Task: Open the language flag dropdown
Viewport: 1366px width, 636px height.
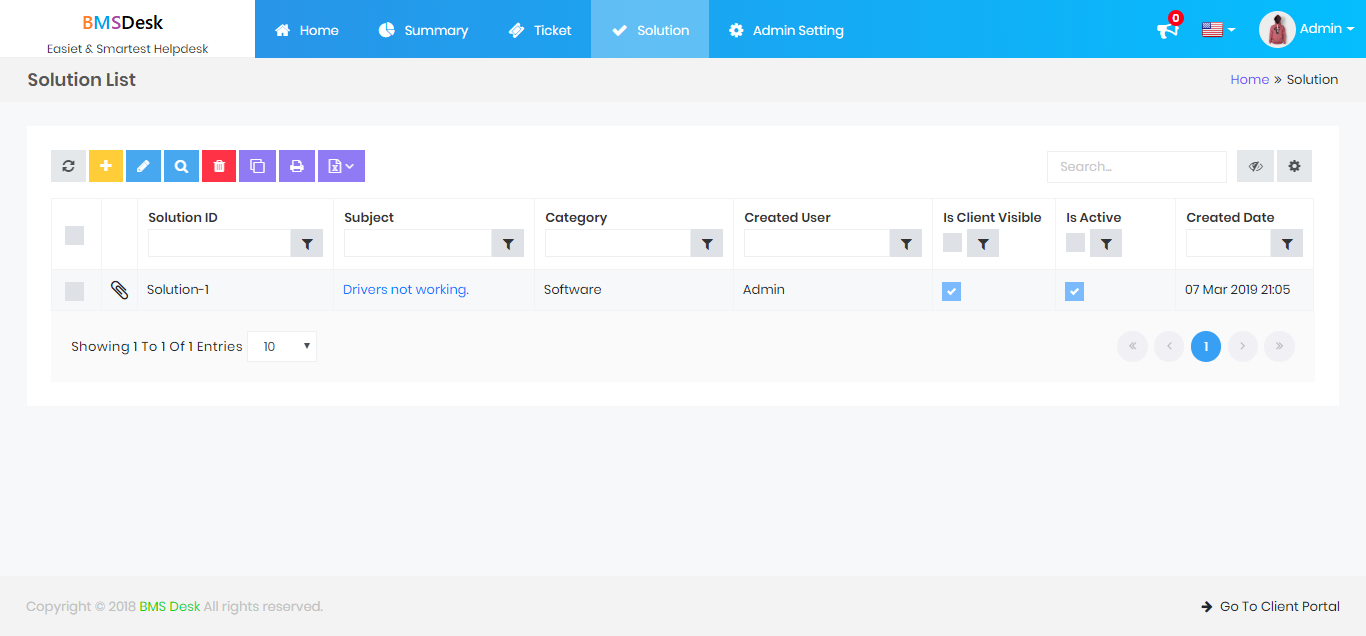Action: coord(1217,30)
